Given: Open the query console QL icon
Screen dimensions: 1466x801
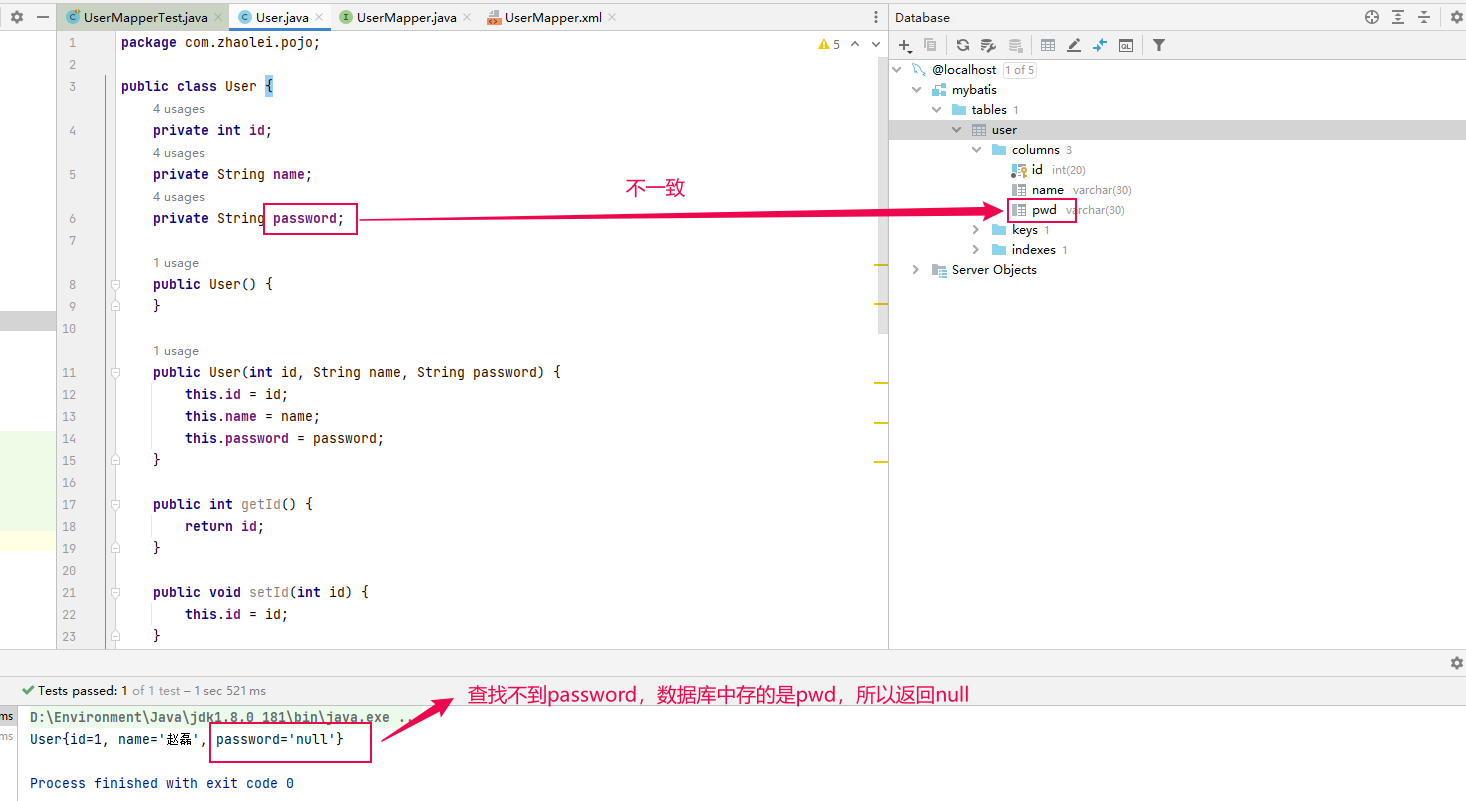Looking at the screenshot, I should coord(1126,45).
